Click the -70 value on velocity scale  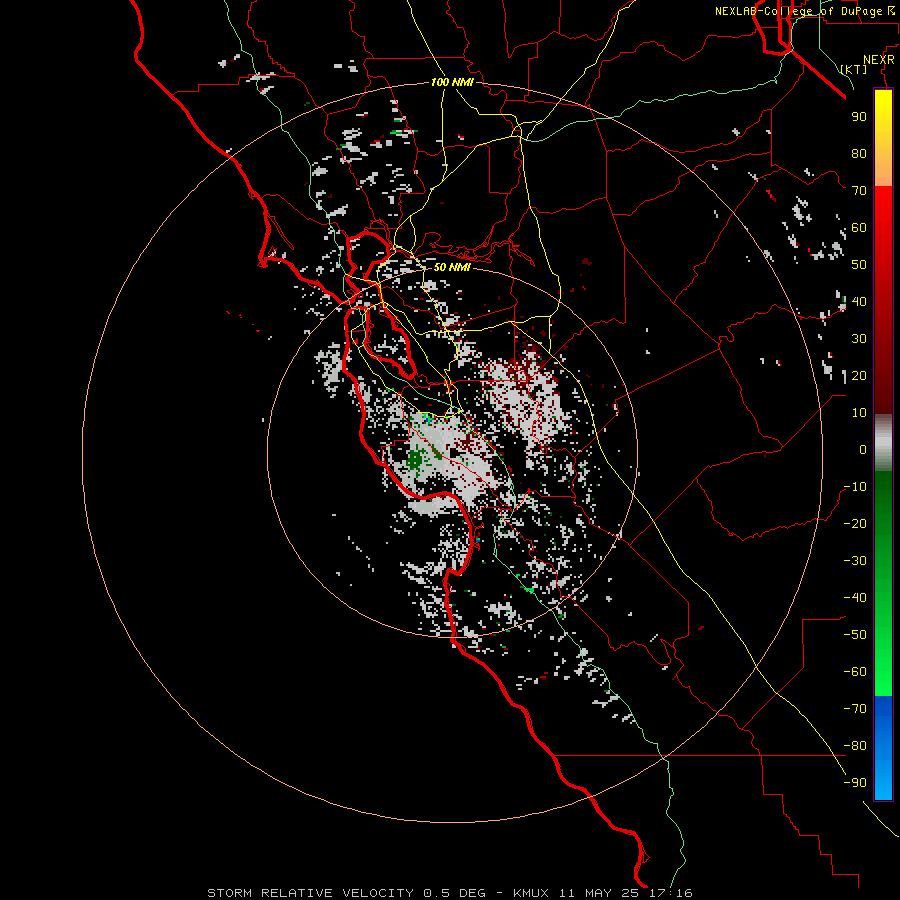pyautogui.click(x=855, y=708)
